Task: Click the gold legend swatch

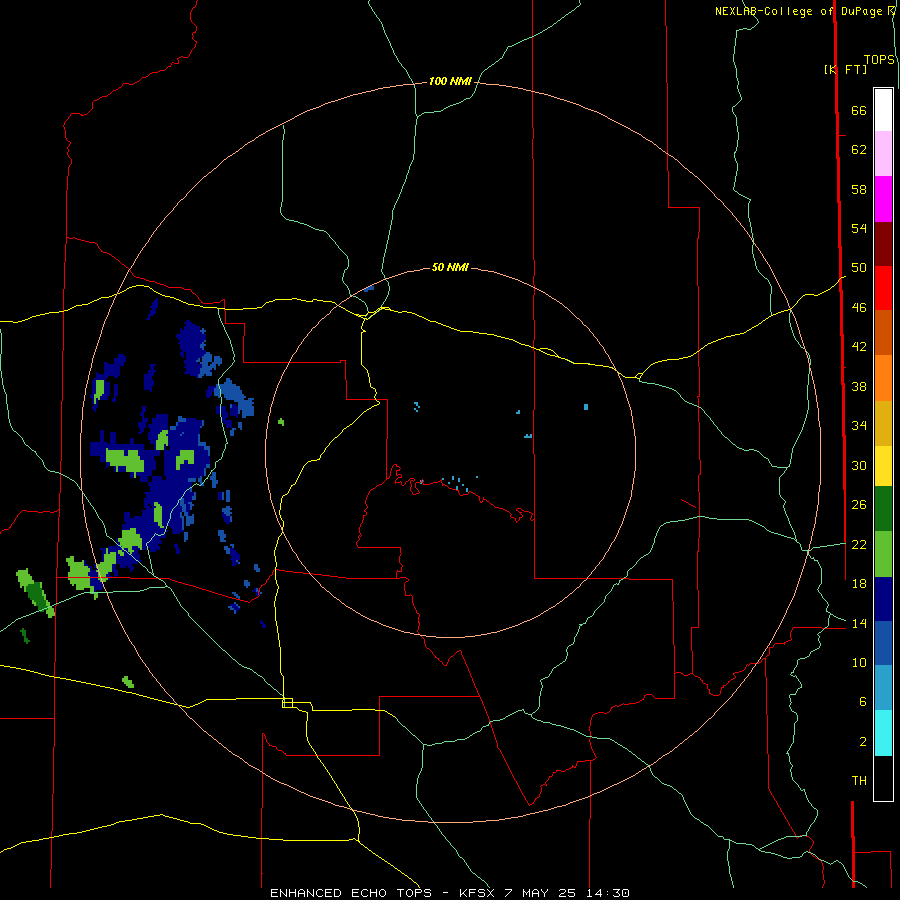Action: click(883, 423)
